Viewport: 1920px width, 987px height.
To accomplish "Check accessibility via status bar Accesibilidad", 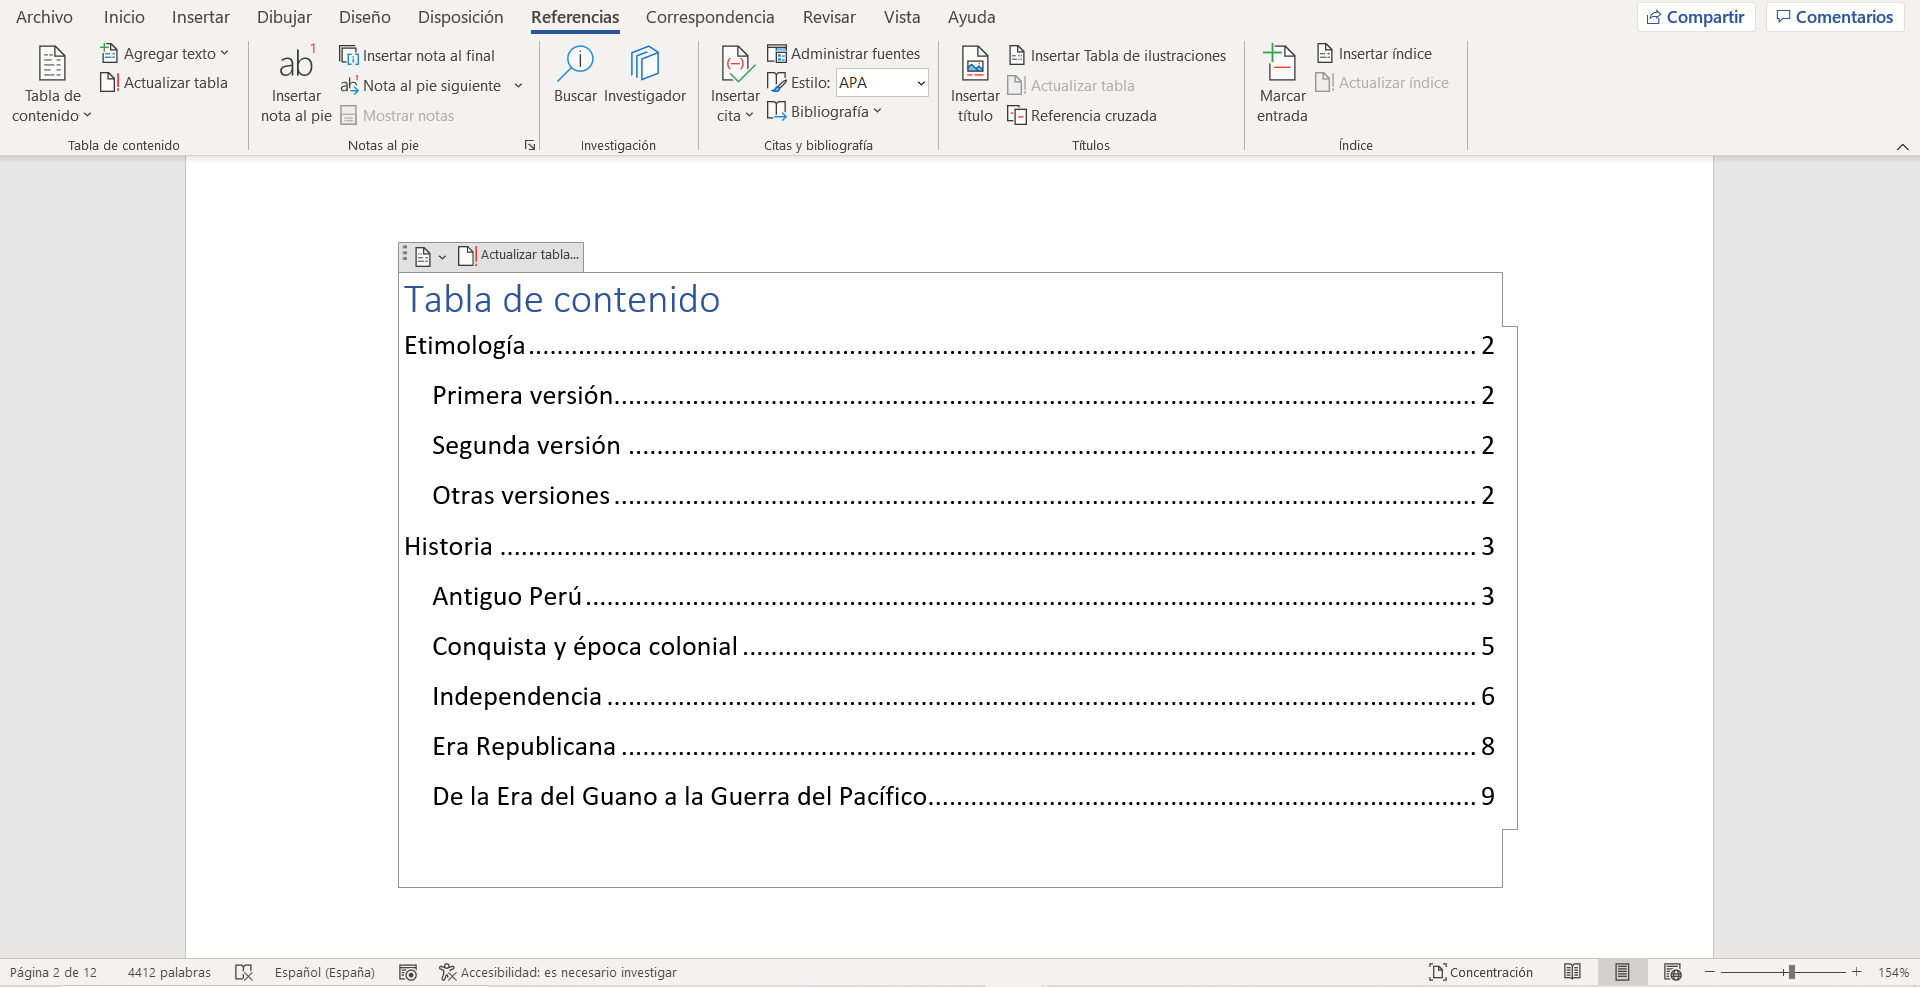I will pos(560,971).
